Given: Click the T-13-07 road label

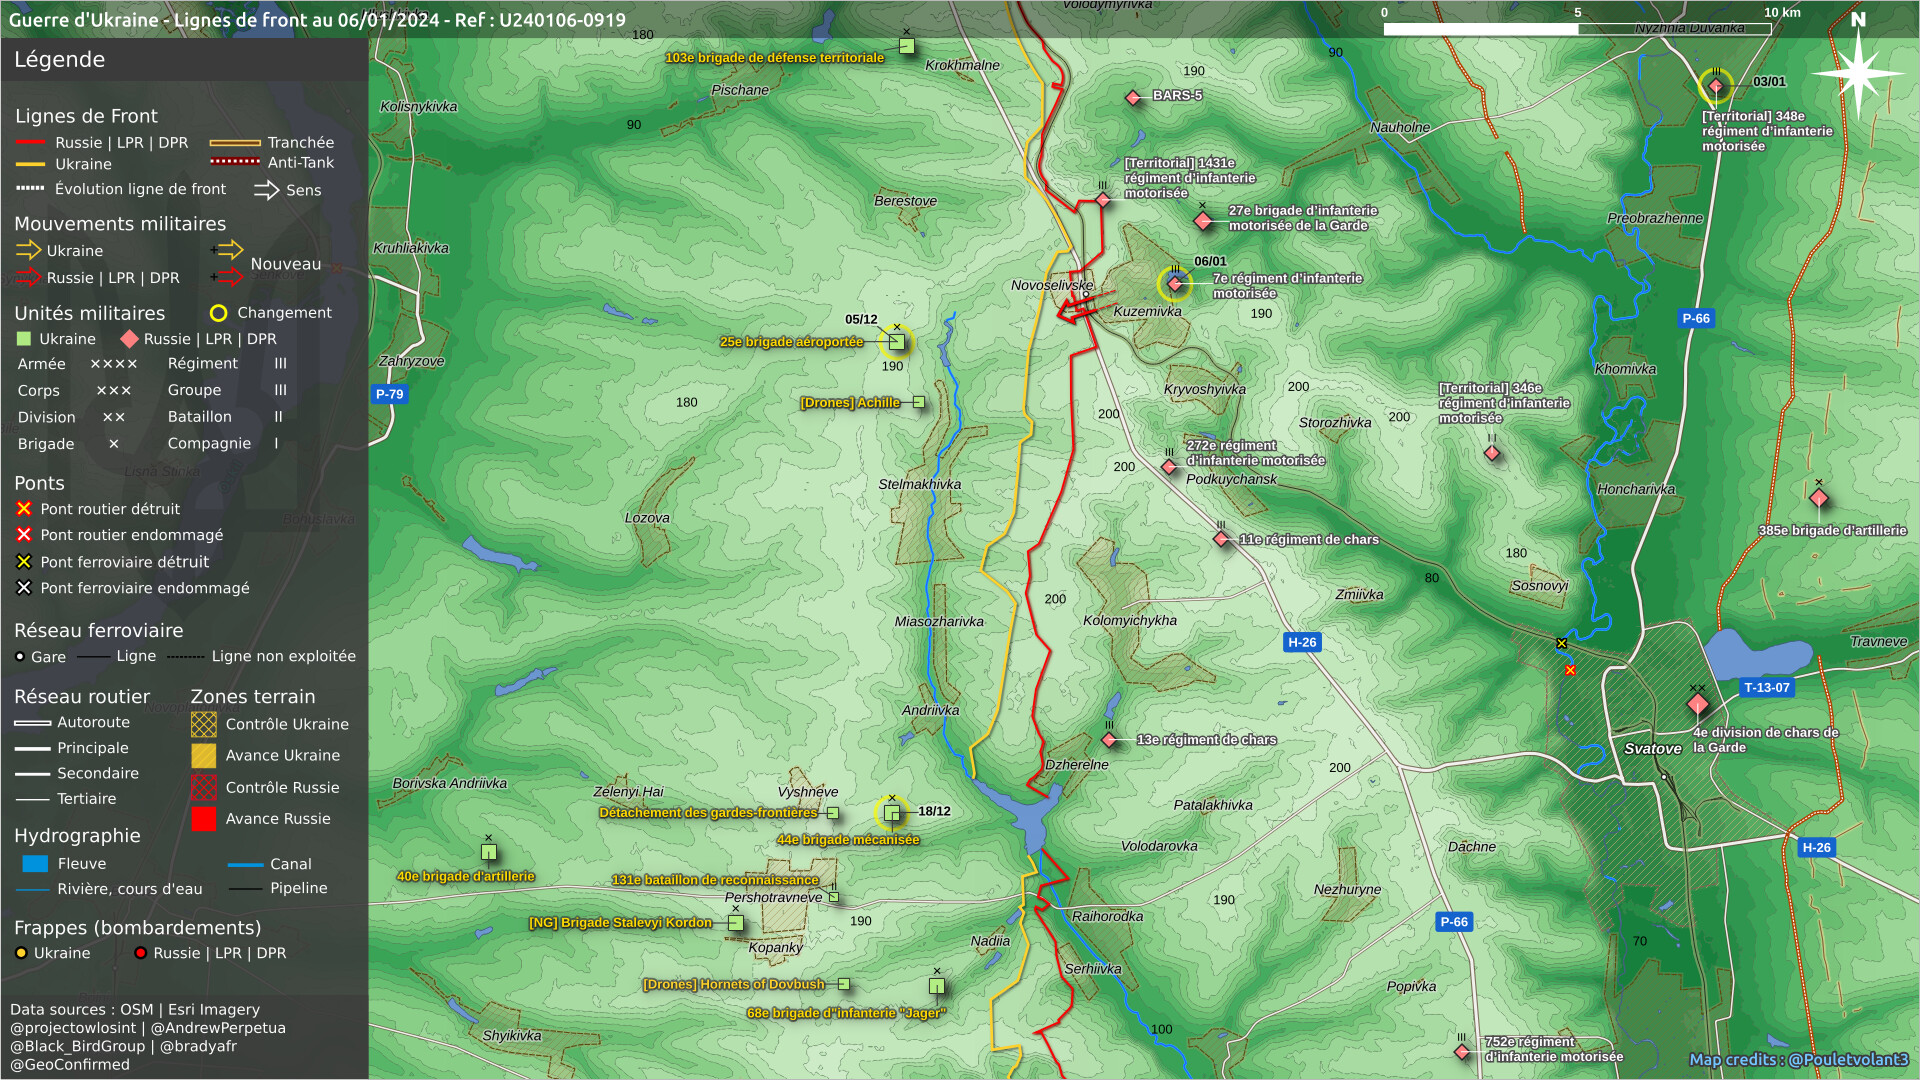Looking at the screenshot, I should coord(1766,687).
